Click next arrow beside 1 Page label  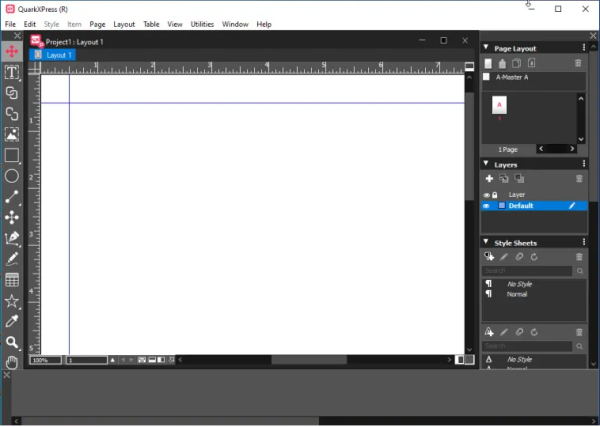pyautogui.click(x=572, y=149)
